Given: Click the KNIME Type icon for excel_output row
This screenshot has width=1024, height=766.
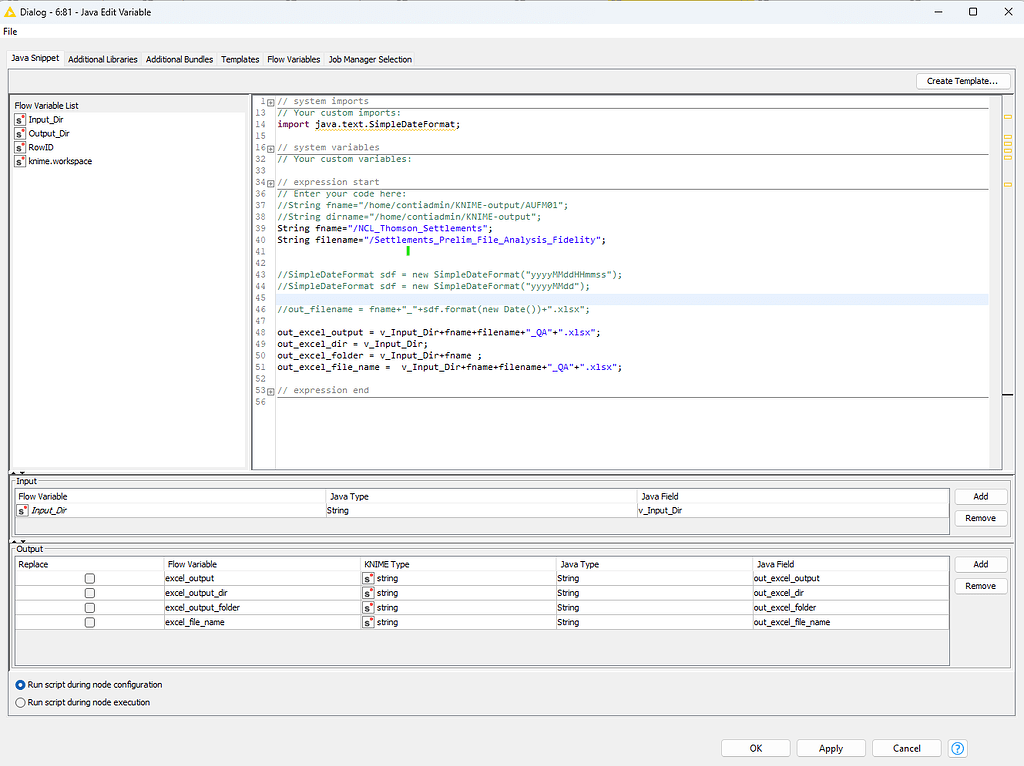Looking at the screenshot, I should tap(369, 579).
